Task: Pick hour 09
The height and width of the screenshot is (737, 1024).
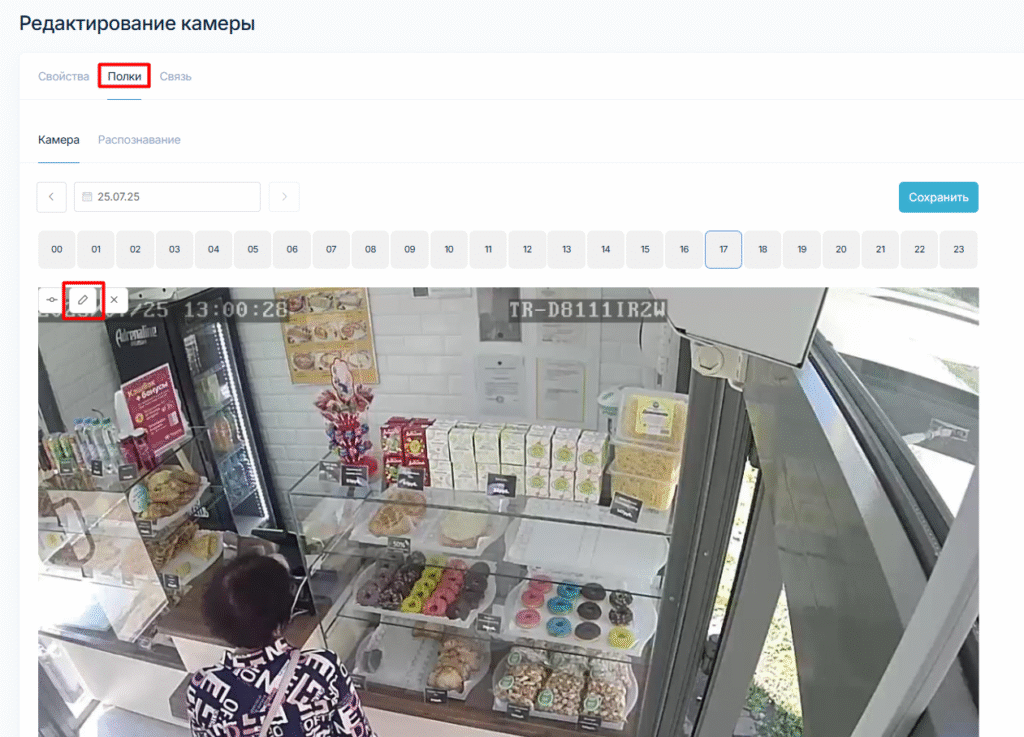Action: (x=409, y=249)
